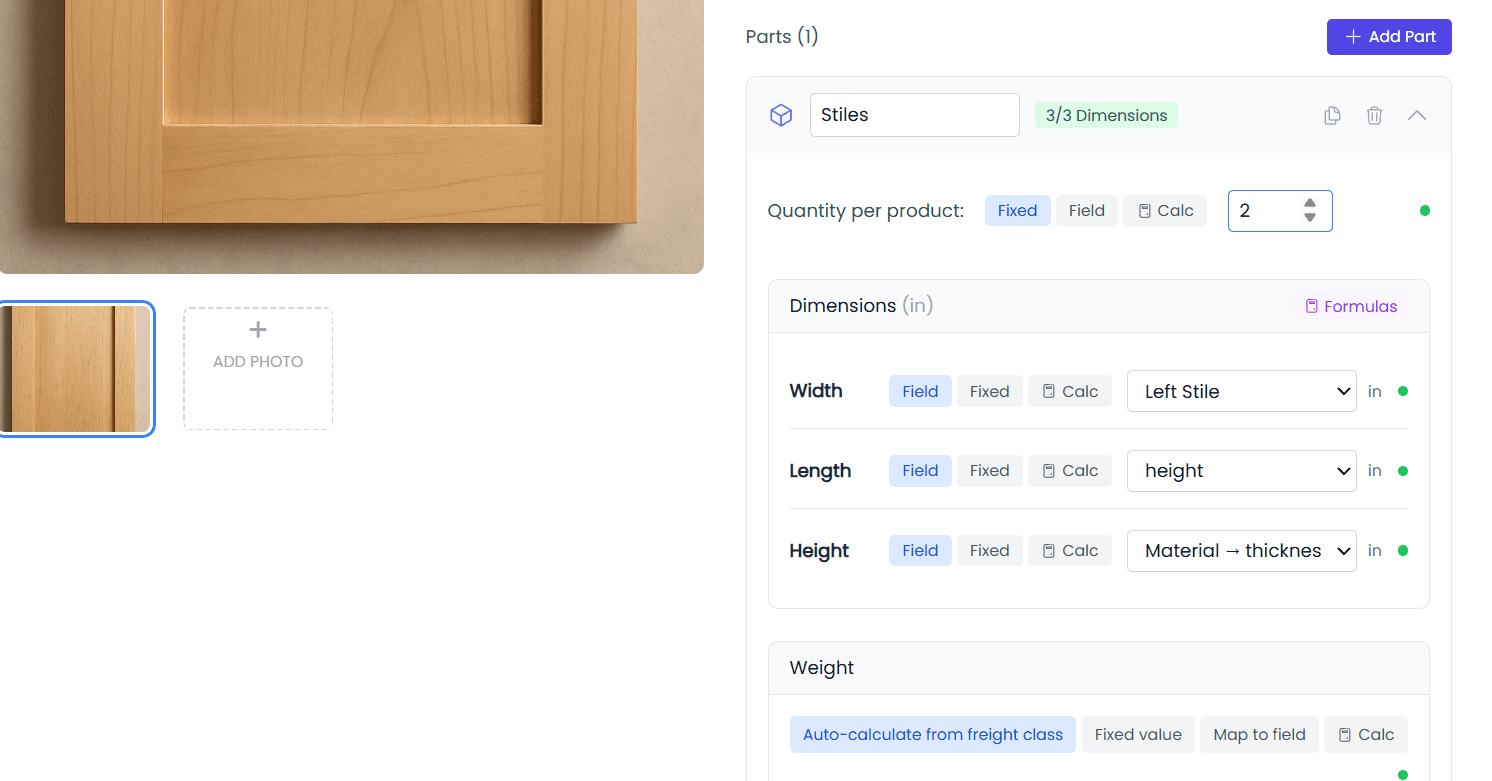Screen dimensions: 1492x781
Task: Click the plus icon in the Add Photo placeholder
Action: tap(257, 329)
